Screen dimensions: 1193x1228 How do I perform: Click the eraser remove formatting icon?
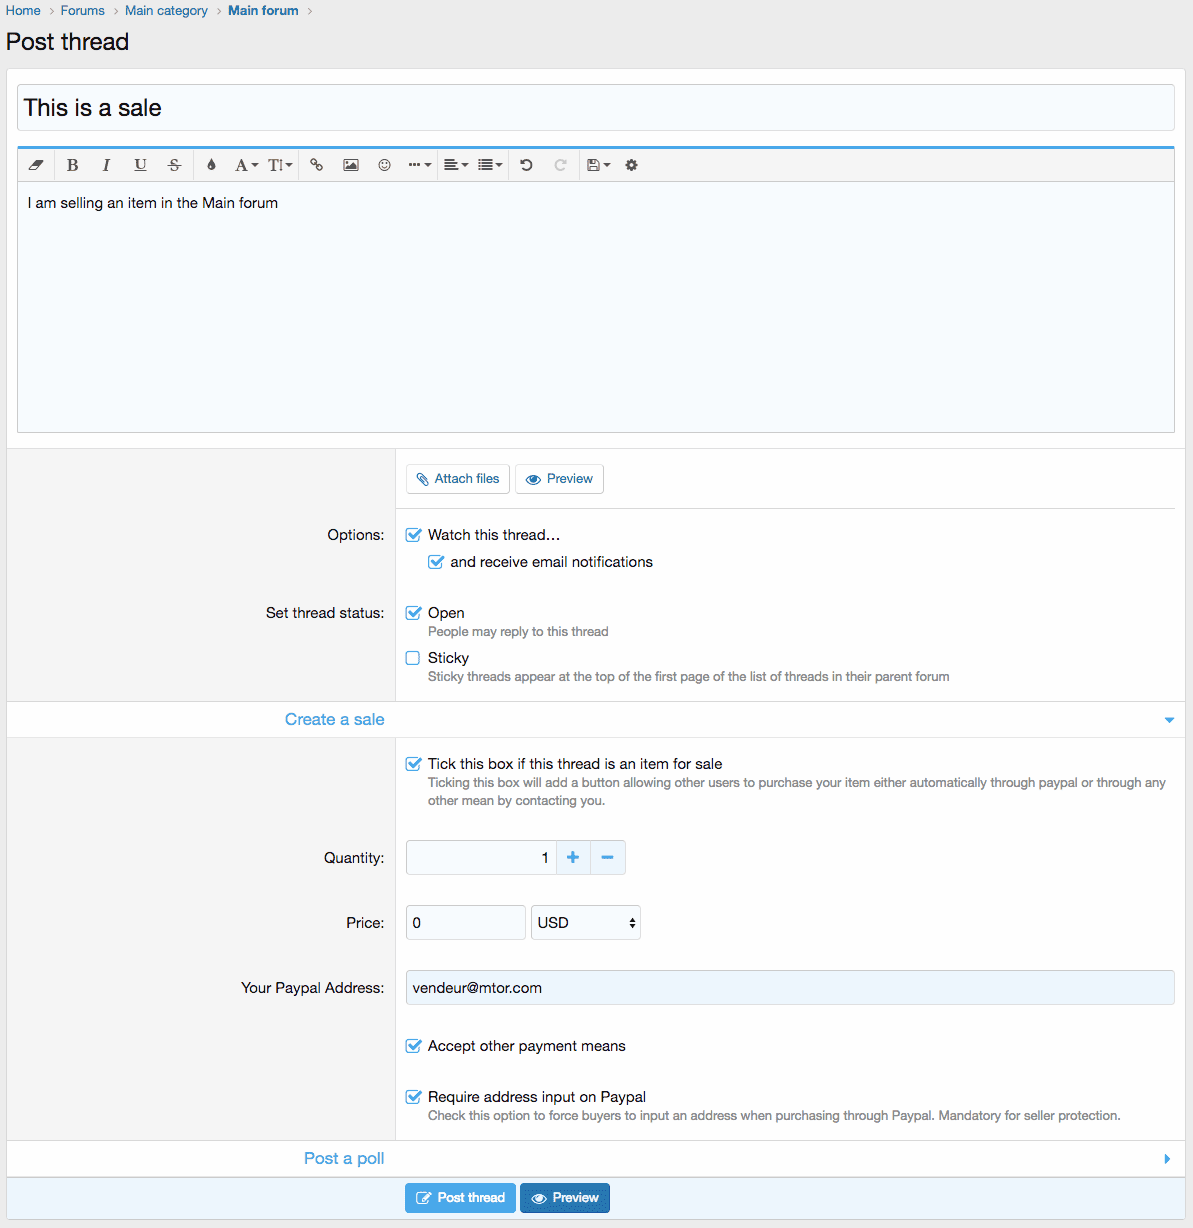(36, 165)
